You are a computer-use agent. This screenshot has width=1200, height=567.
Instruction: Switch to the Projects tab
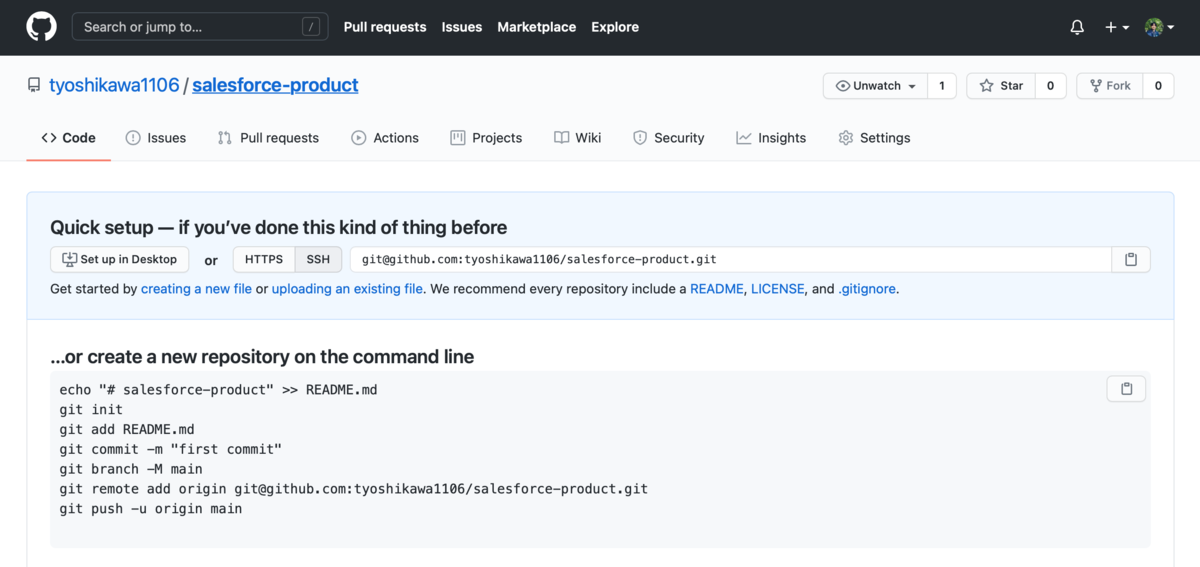pyautogui.click(x=486, y=138)
